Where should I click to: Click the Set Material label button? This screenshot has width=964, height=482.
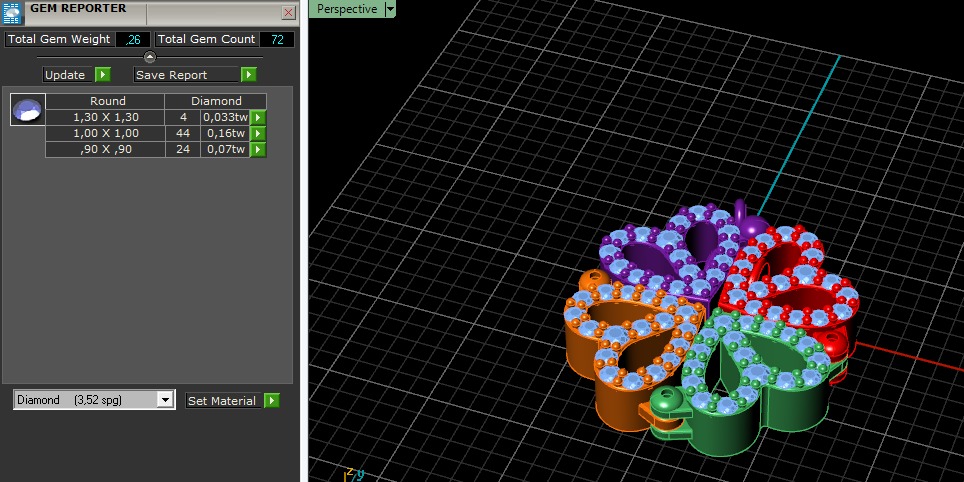point(224,401)
